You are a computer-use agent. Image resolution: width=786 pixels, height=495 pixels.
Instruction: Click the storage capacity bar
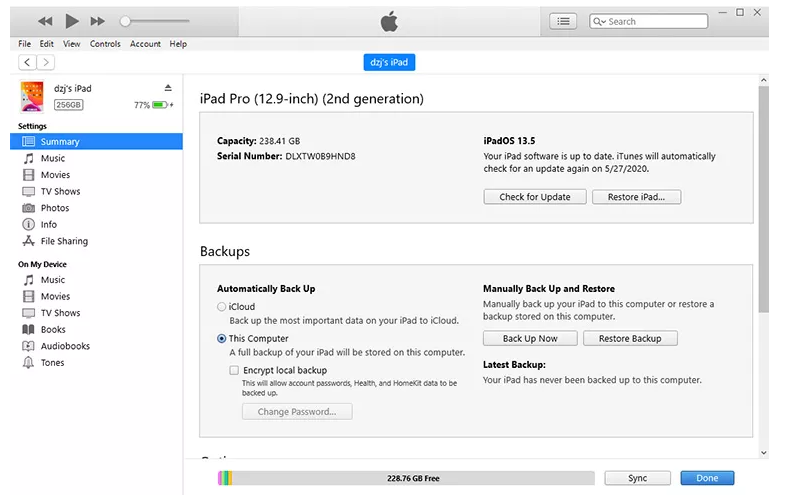pos(406,478)
